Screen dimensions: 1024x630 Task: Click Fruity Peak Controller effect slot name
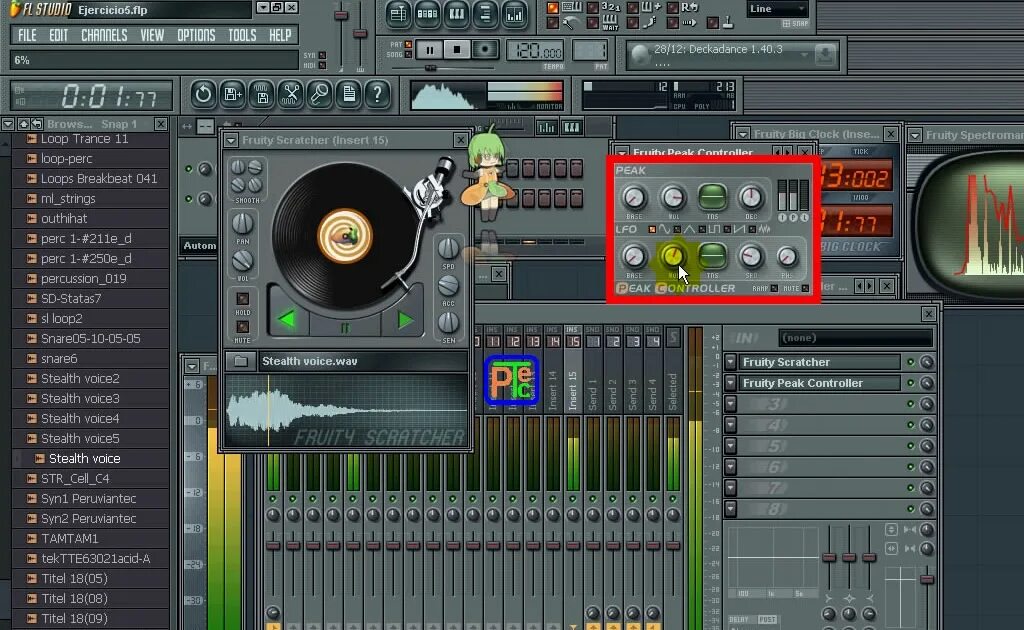coord(820,383)
